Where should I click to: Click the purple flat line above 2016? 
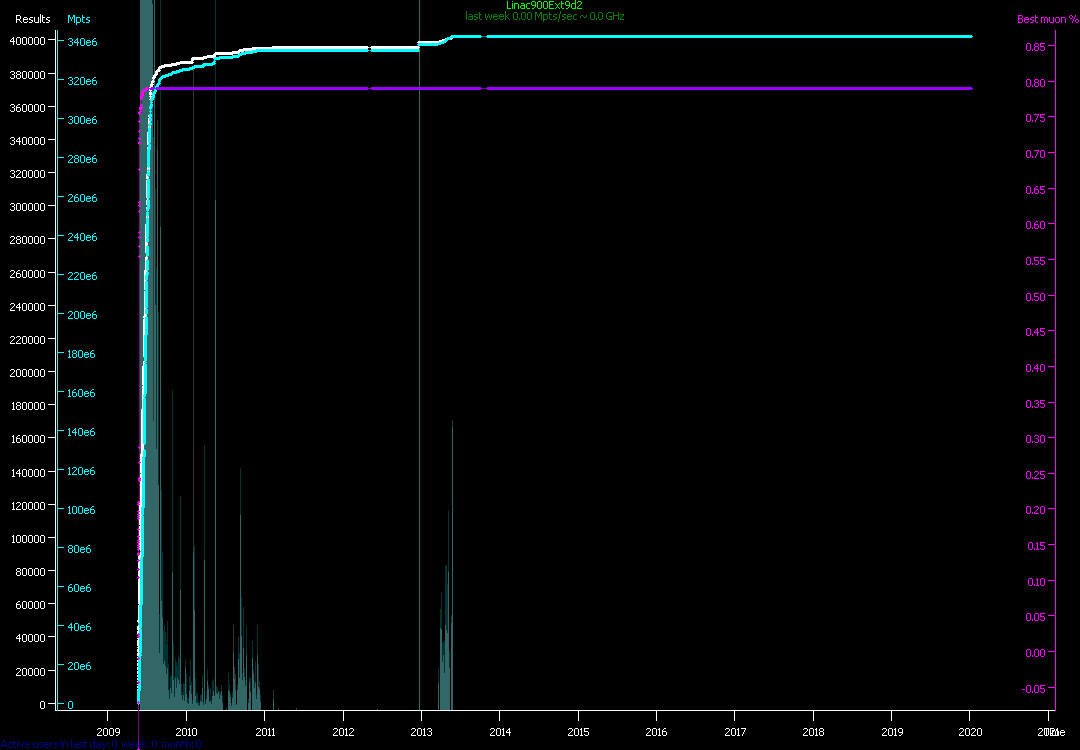(x=656, y=89)
